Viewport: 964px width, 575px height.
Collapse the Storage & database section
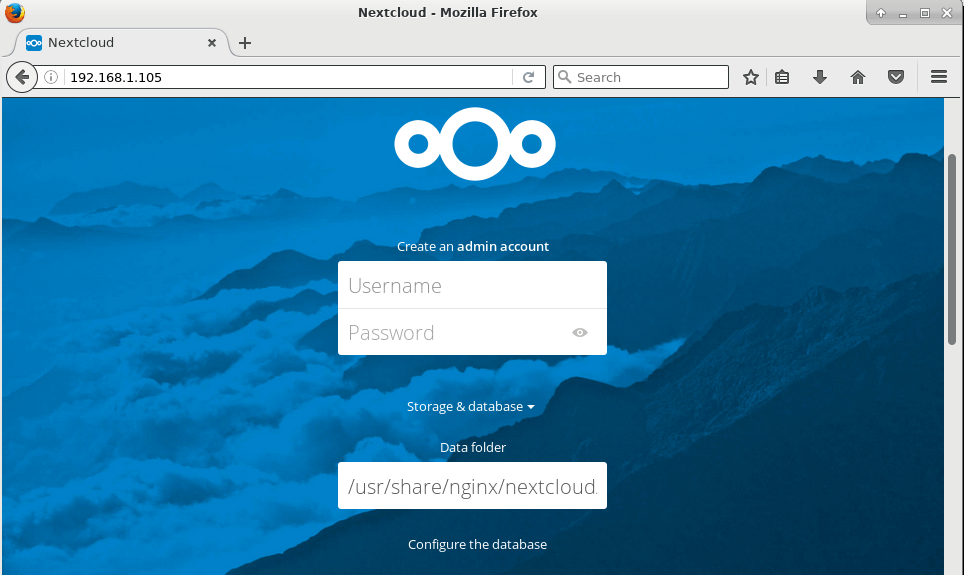click(x=471, y=407)
